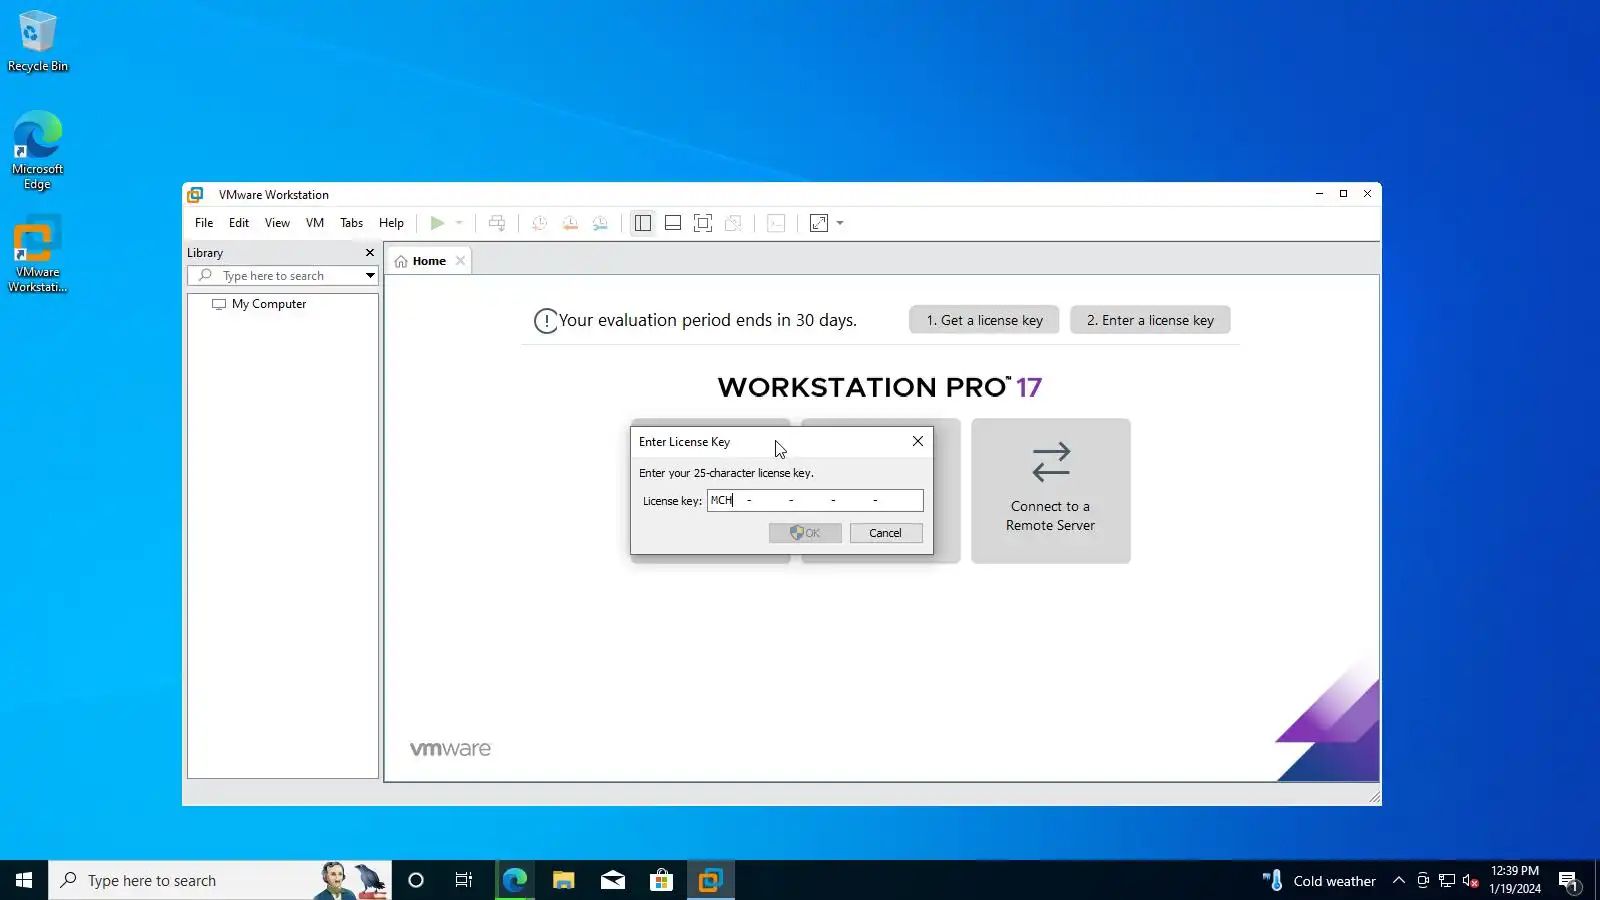Open Microsoft Store from the taskbar
Viewport: 1600px width, 900px height.
click(661, 880)
